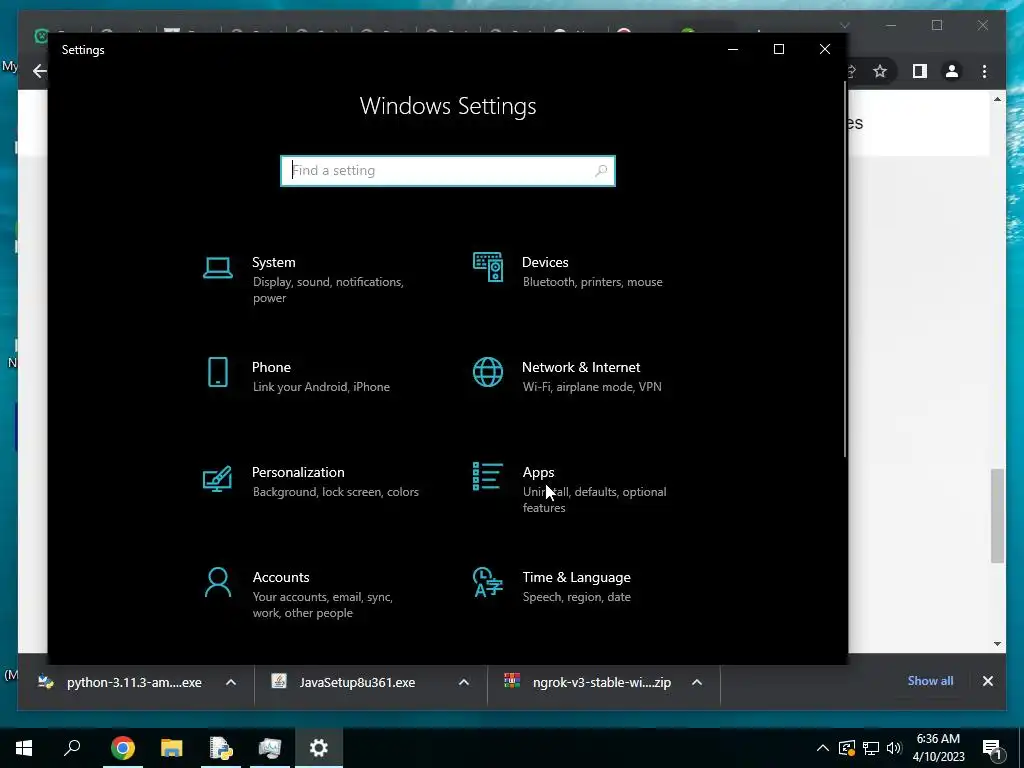Click the Windows Start button
The width and height of the screenshot is (1024, 768).
[24, 748]
